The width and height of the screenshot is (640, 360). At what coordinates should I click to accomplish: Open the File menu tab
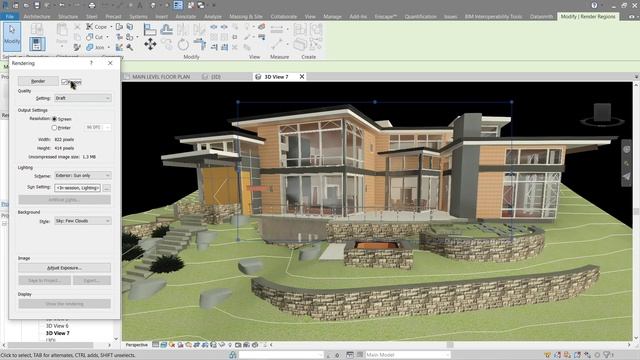10,17
